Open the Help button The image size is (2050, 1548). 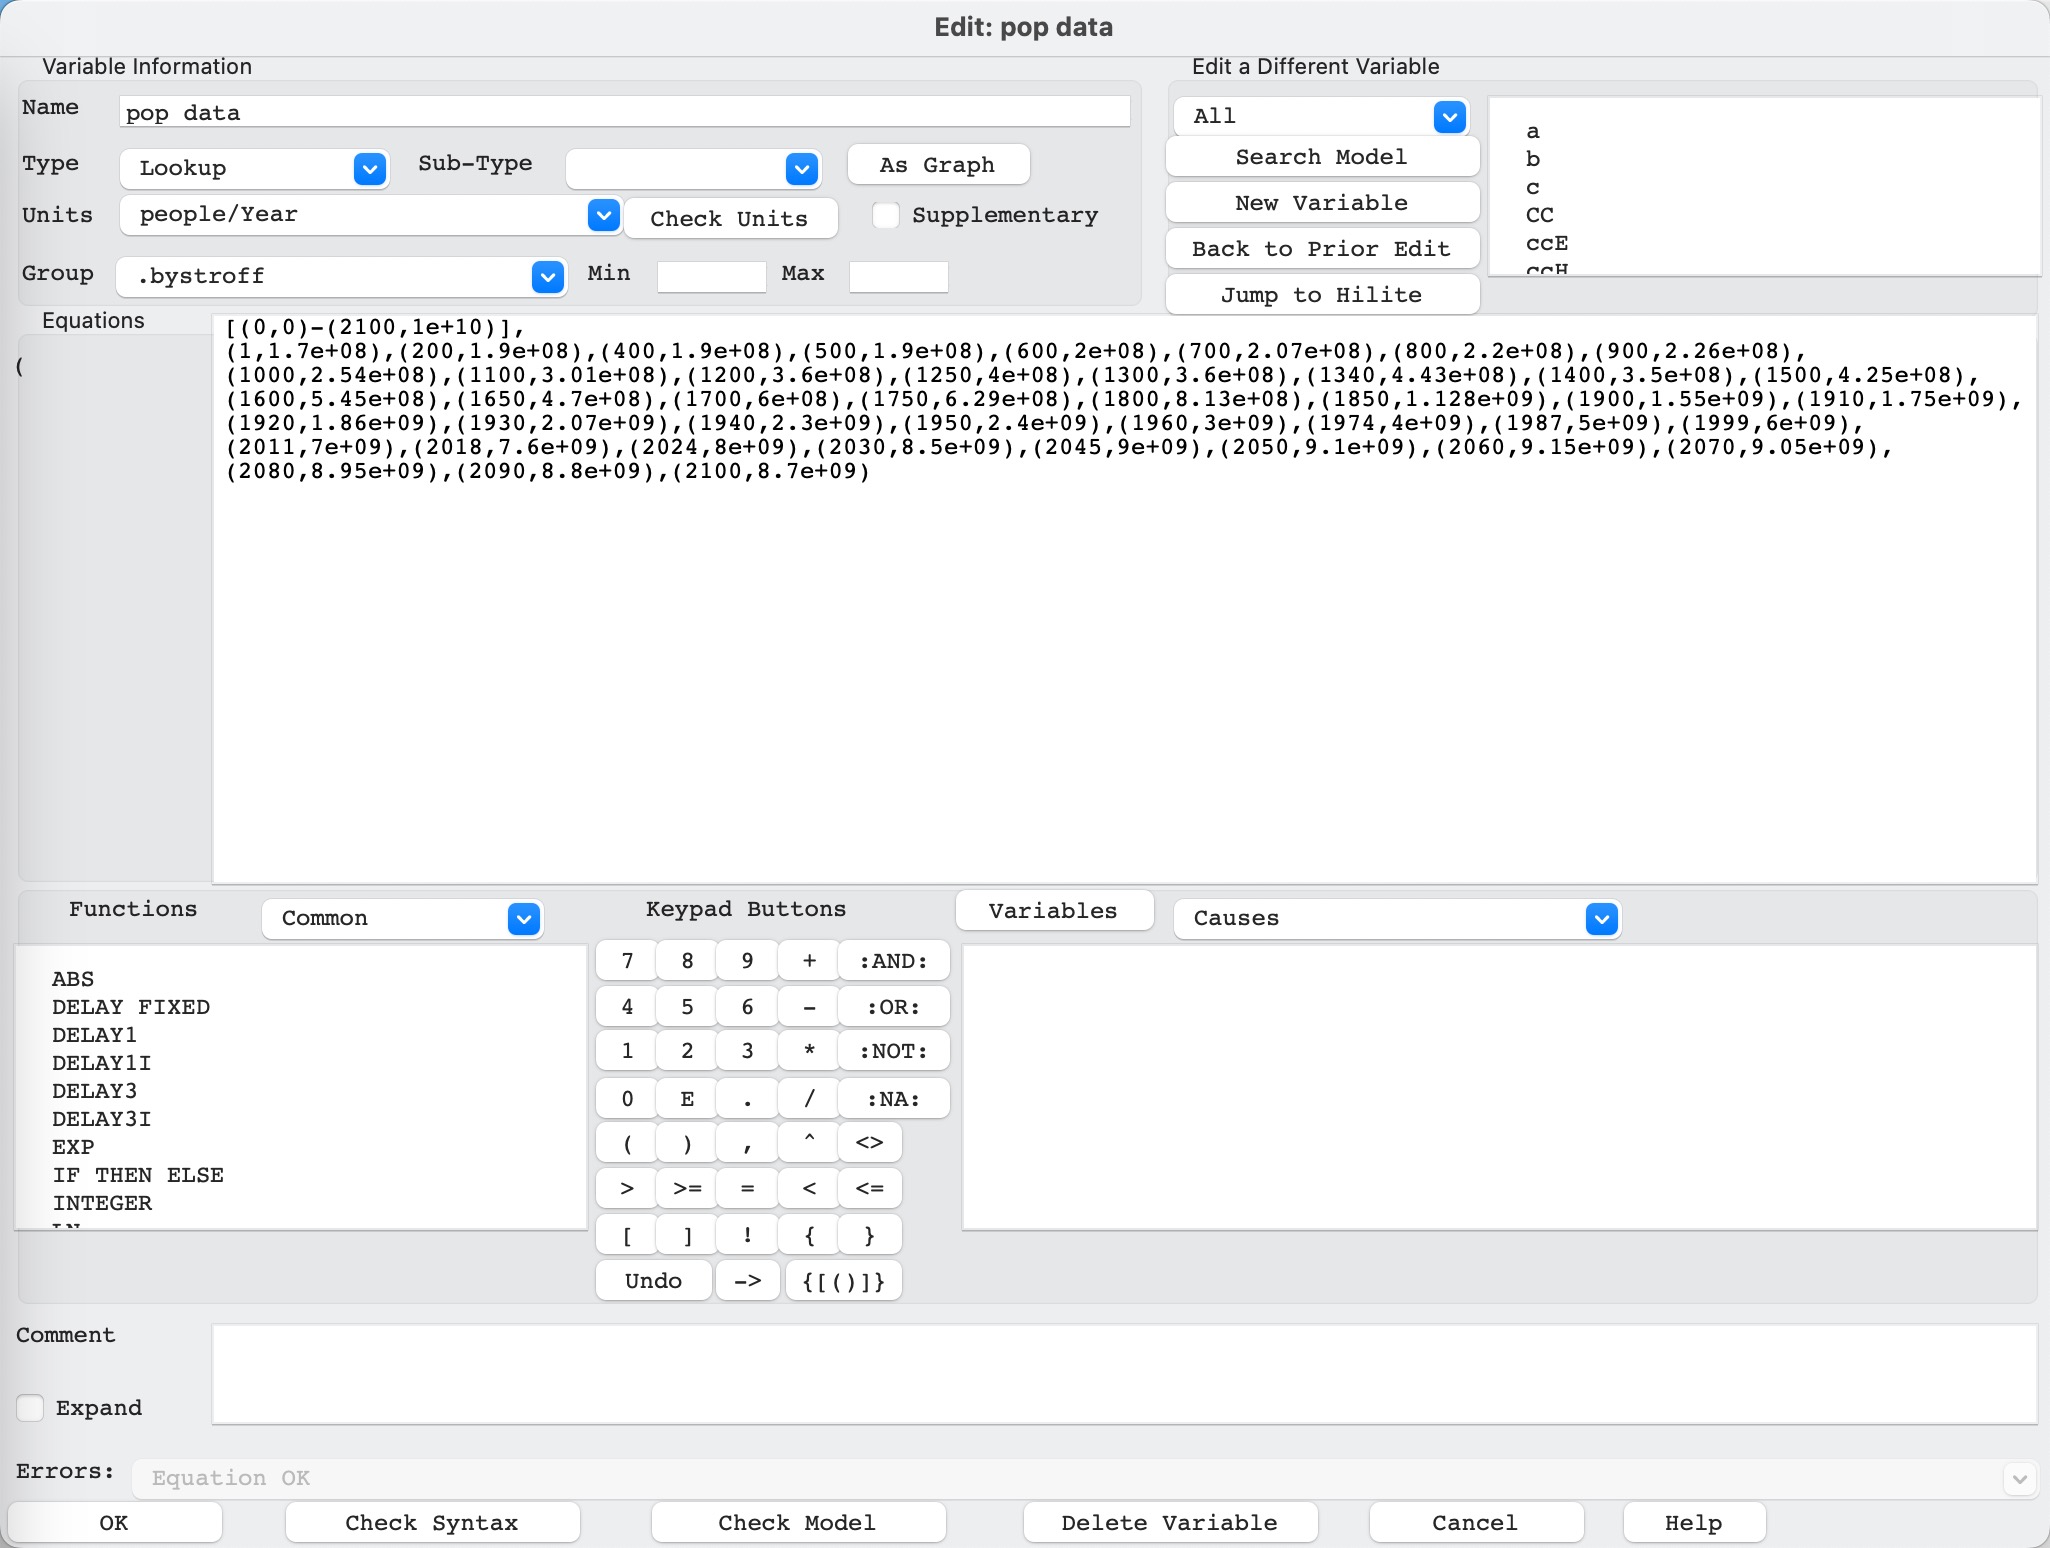(x=1694, y=1522)
